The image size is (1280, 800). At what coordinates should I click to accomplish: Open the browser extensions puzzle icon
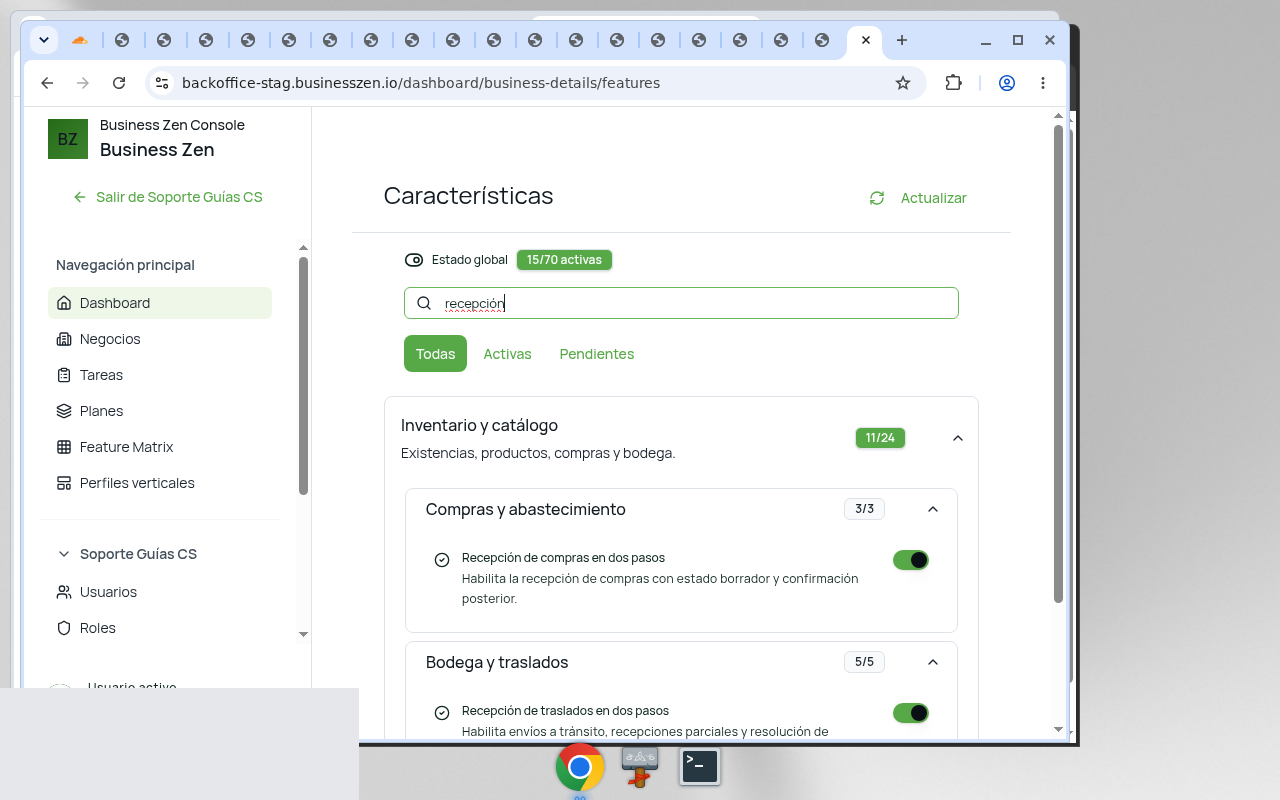(953, 83)
